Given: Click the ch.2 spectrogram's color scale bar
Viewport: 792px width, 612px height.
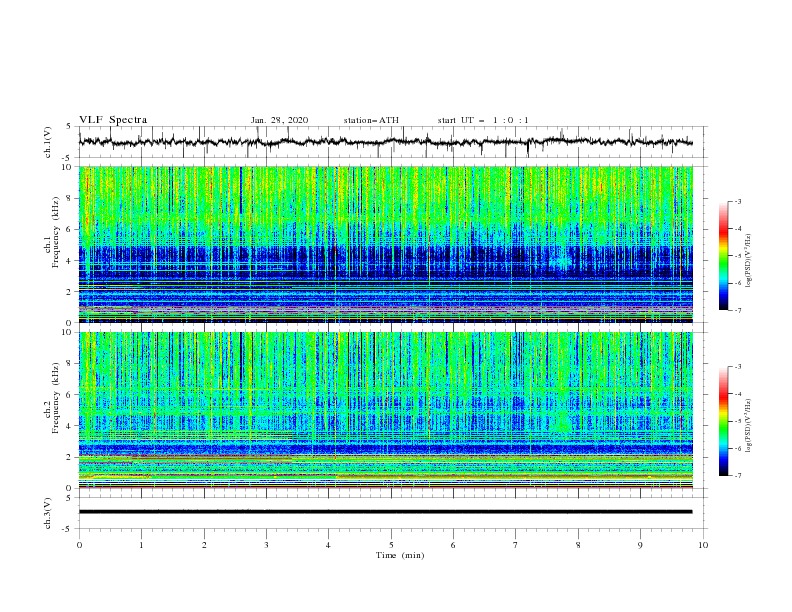Looking at the screenshot, I should tap(723, 421).
